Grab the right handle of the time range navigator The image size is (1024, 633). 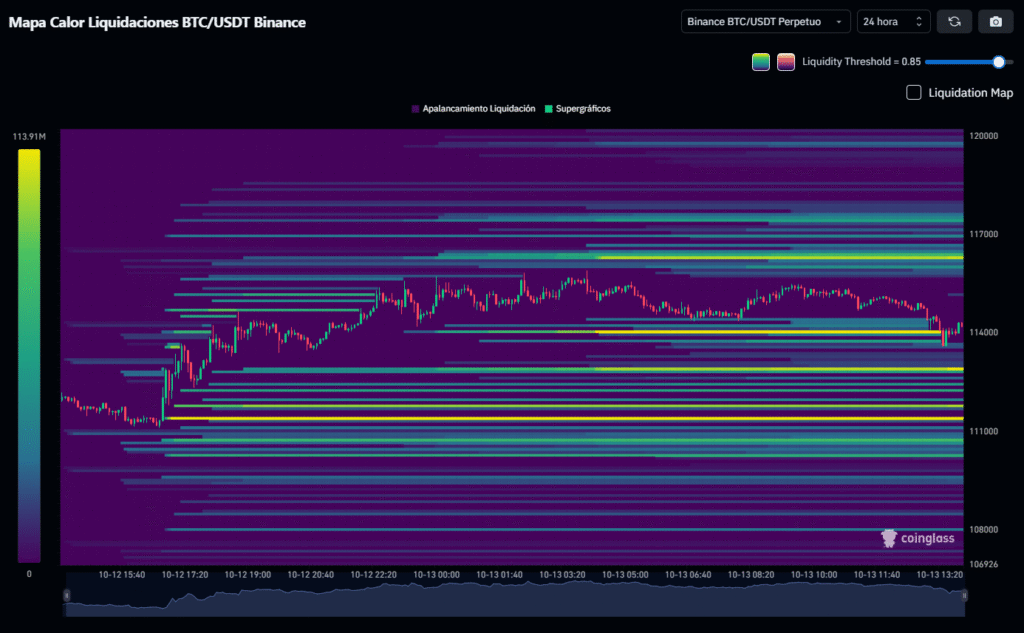965,595
